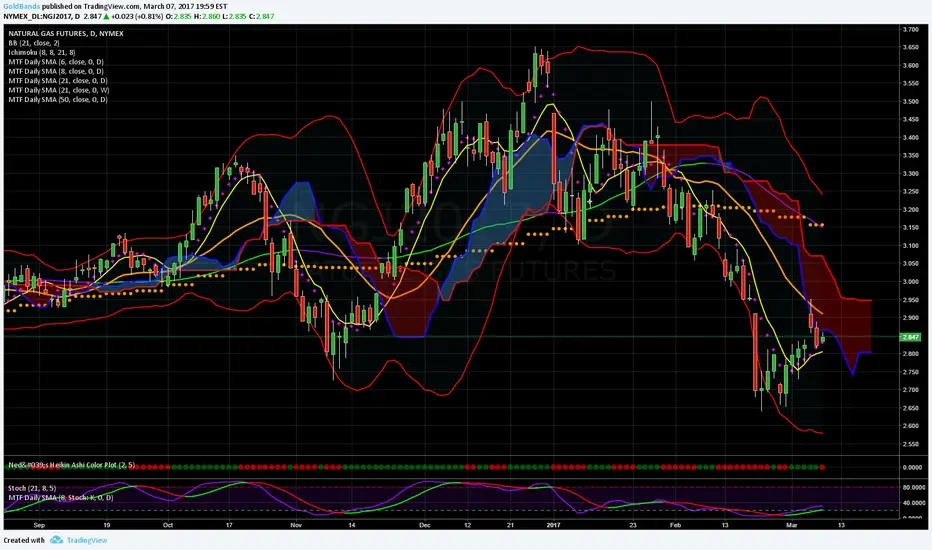
Task: Click the 40.000 stochastic axis label
Action: (x=912, y=503)
